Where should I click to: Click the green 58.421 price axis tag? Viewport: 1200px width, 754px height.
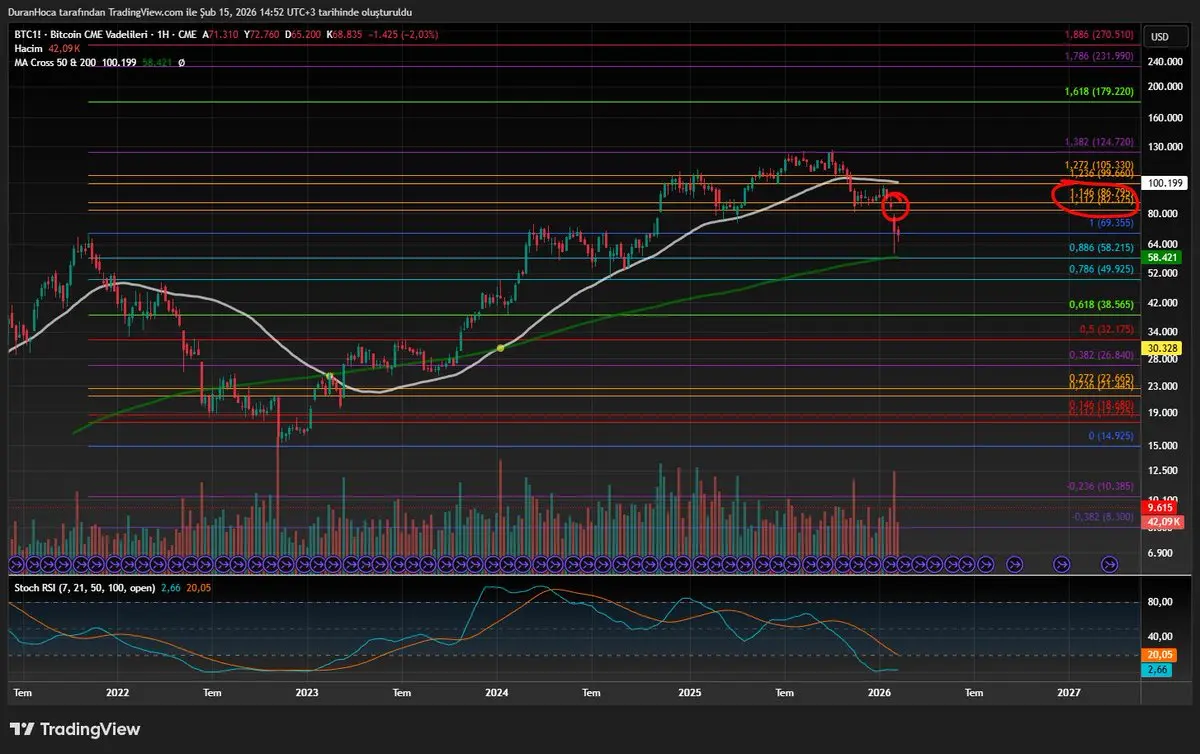click(1160, 257)
